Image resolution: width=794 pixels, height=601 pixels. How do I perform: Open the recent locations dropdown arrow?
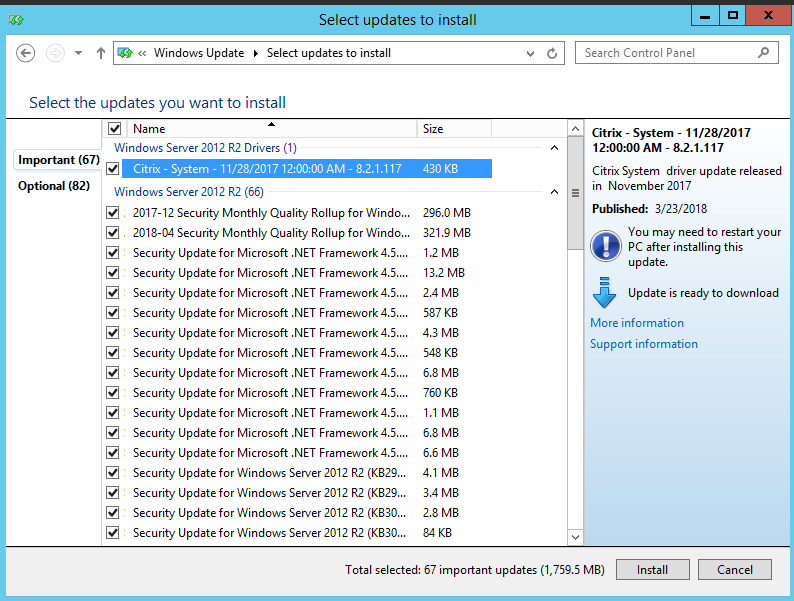click(78, 53)
